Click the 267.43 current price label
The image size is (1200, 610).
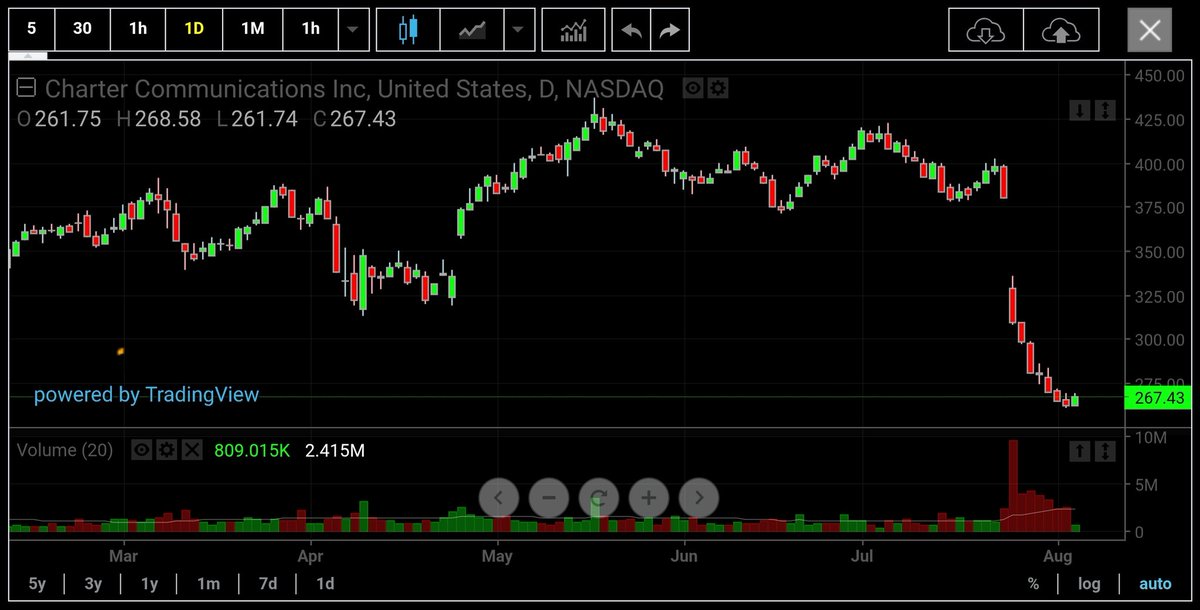(1160, 398)
